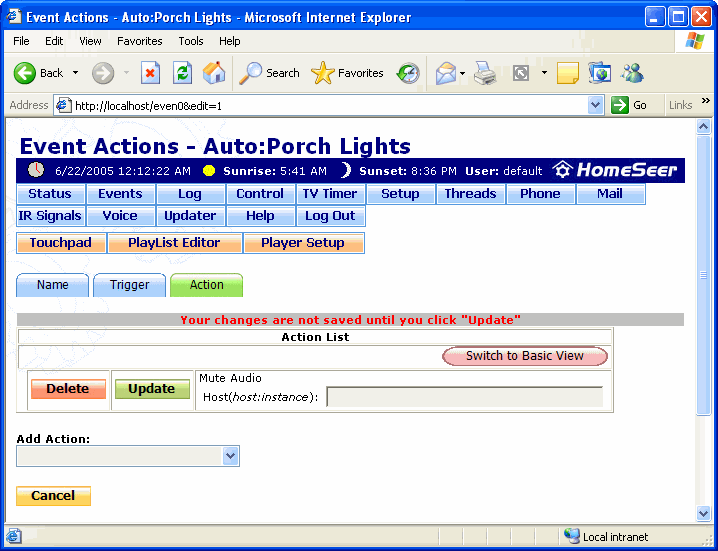Open the Touchpad button

[61, 243]
